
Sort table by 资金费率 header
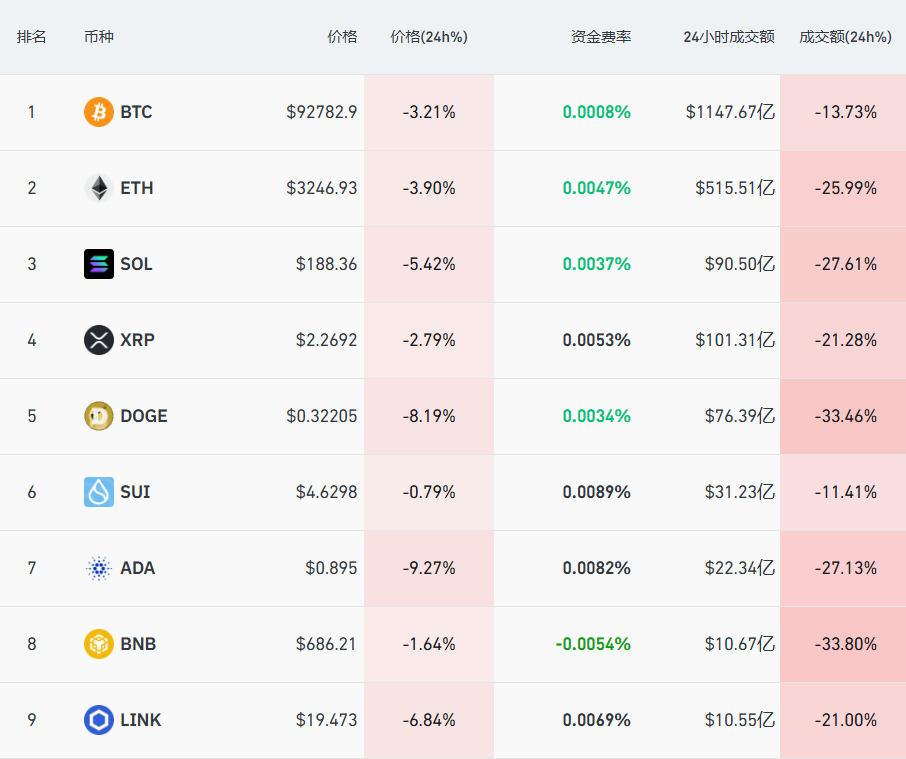[x=600, y=37]
